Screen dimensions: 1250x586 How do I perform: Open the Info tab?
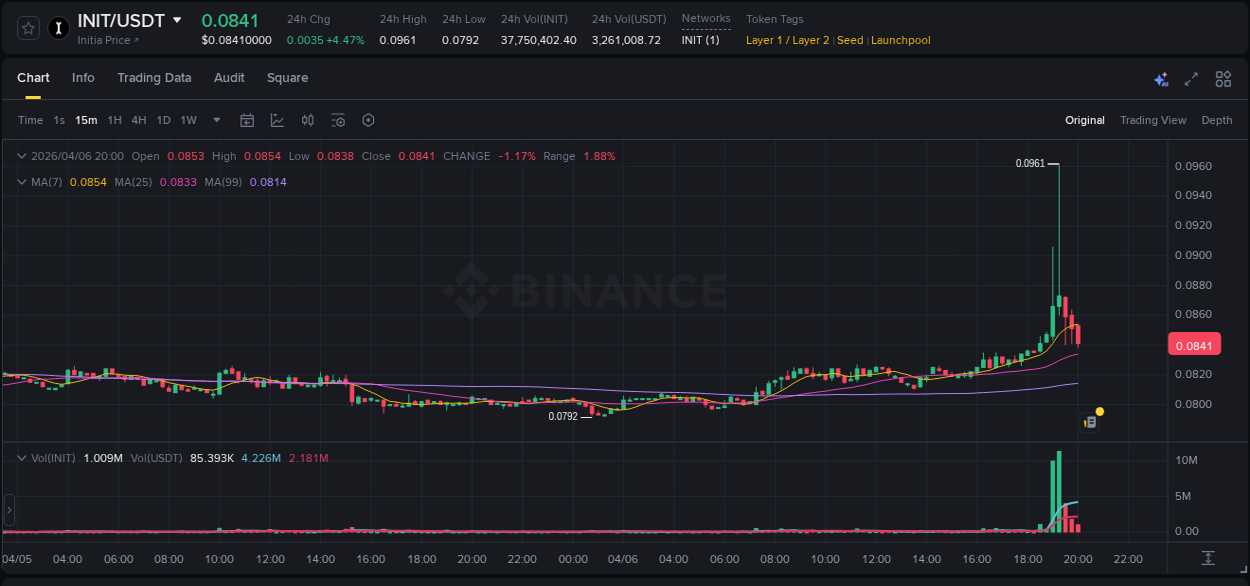coord(83,78)
